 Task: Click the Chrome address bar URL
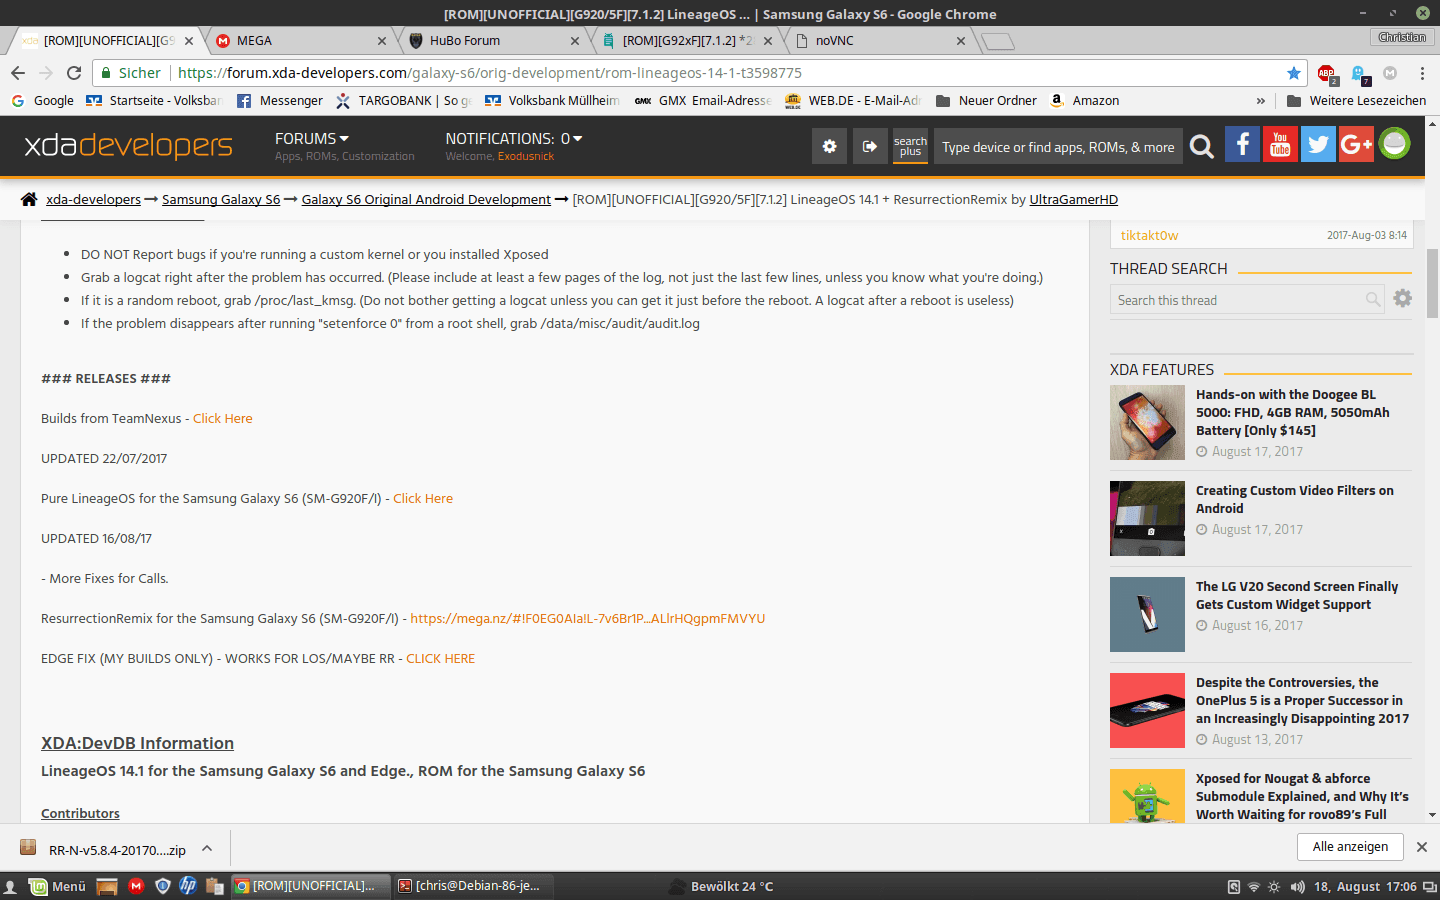[490, 73]
